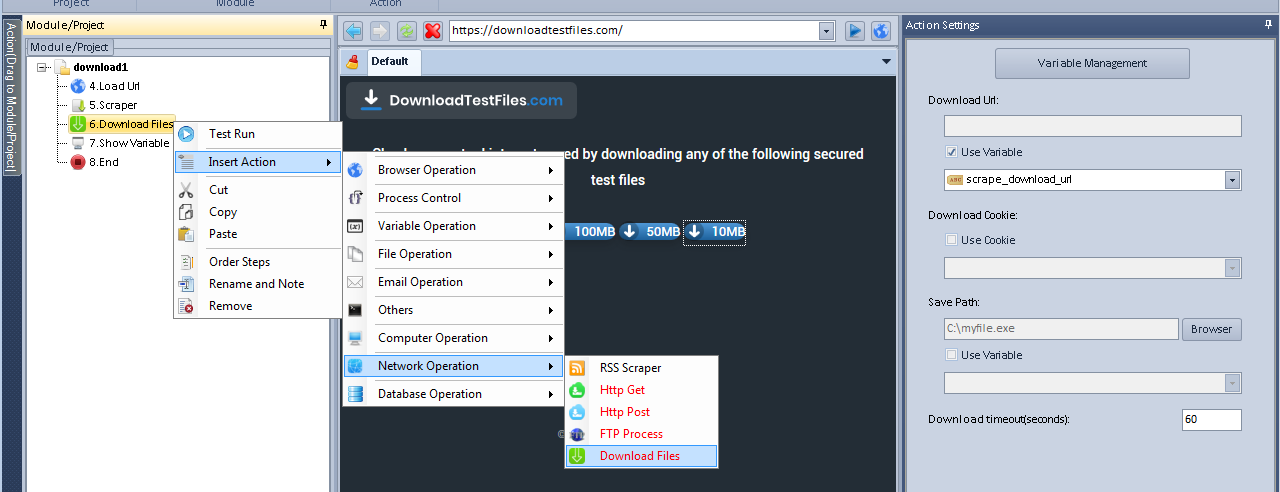Click the Variable Management button
The height and width of the screenshot is (492, 1280).
point(1092,63)
